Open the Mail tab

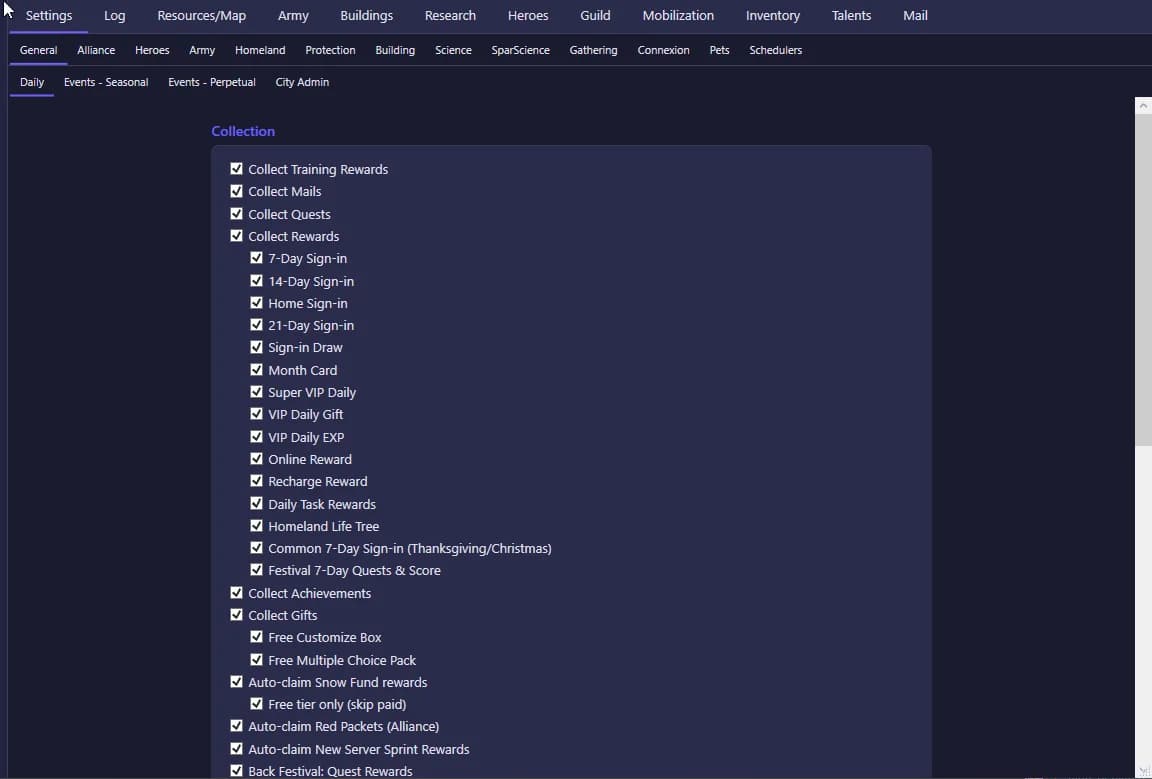click(915, 15)
